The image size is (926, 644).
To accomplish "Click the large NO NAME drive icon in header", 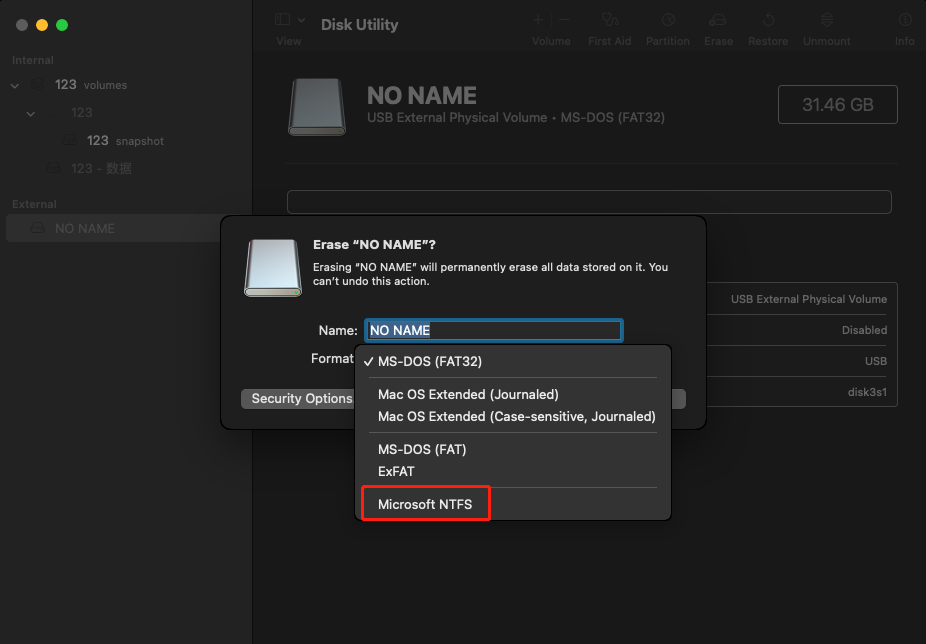I will point(317,107).
